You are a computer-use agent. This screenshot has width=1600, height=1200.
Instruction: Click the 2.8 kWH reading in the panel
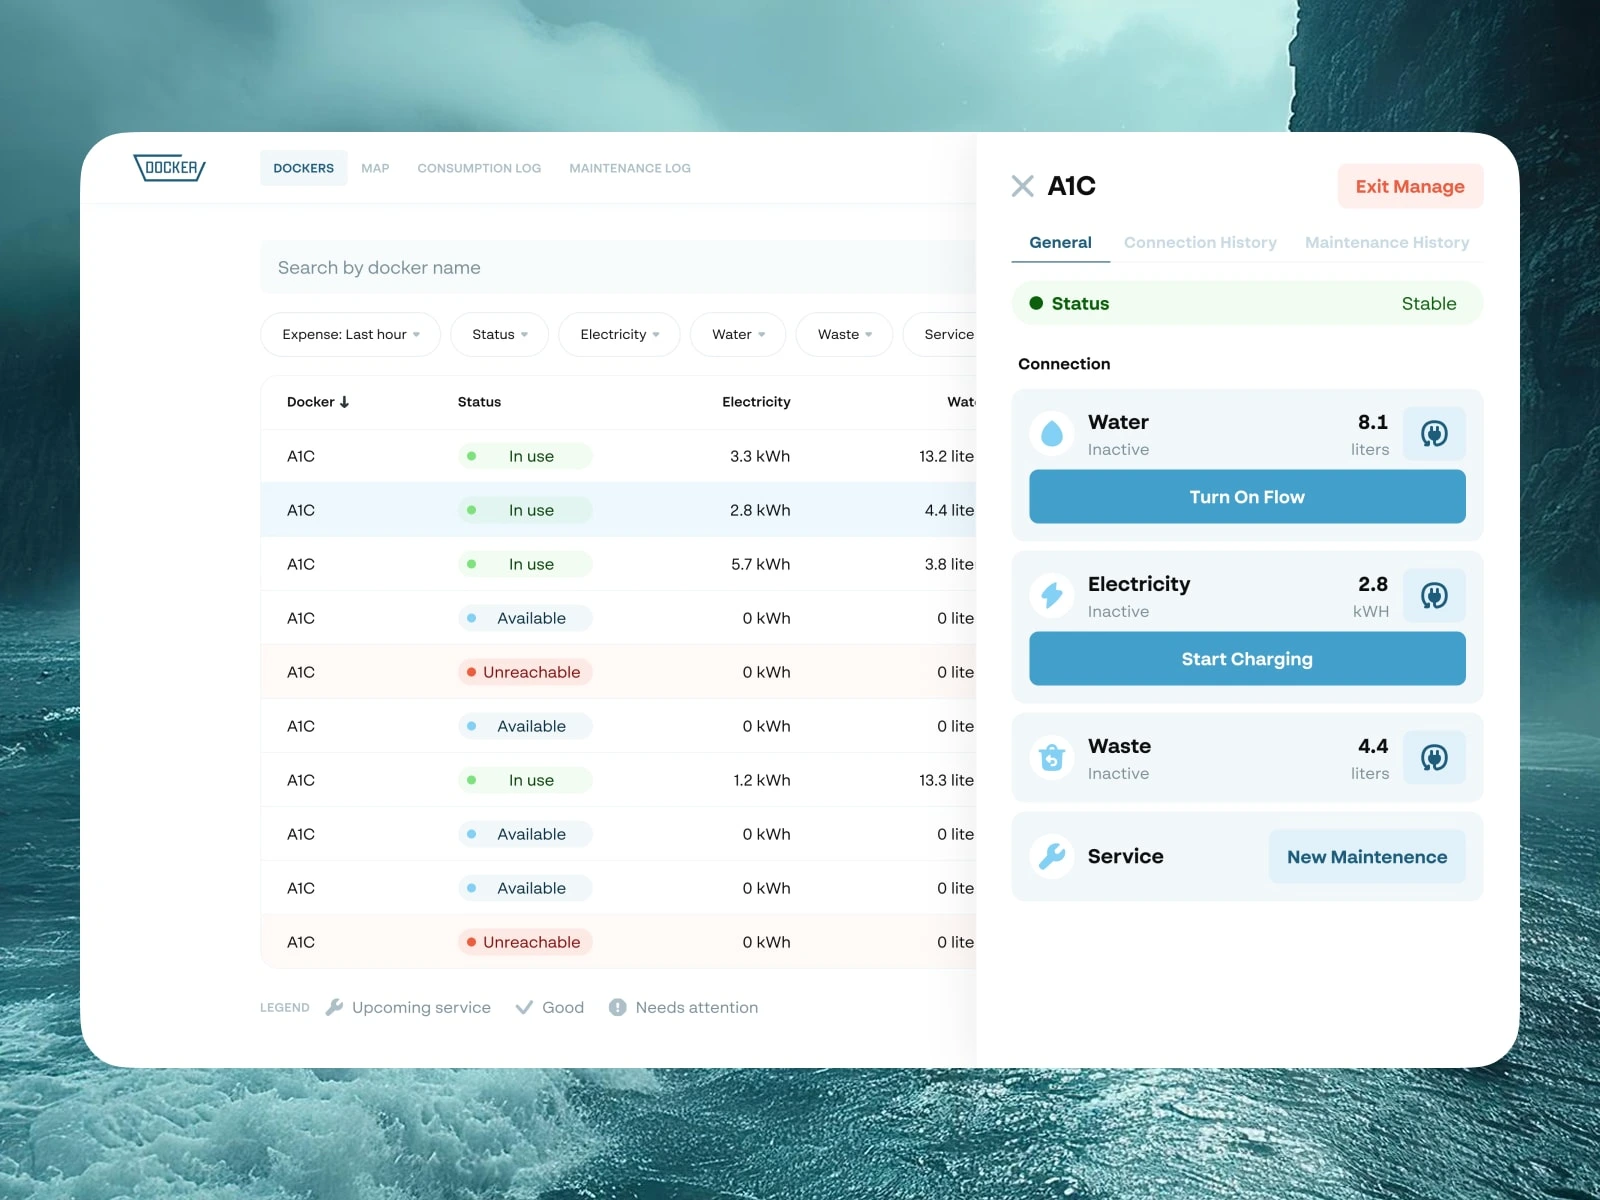pos(1371,596)
